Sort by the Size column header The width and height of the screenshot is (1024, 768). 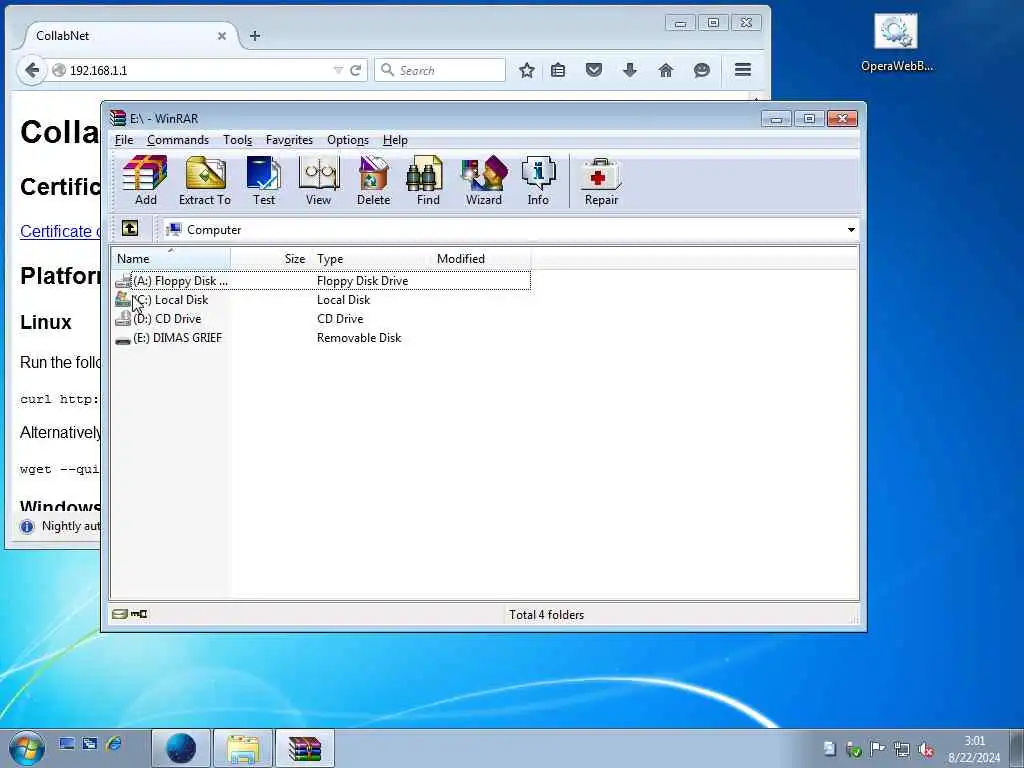click(x=271, y=259)
